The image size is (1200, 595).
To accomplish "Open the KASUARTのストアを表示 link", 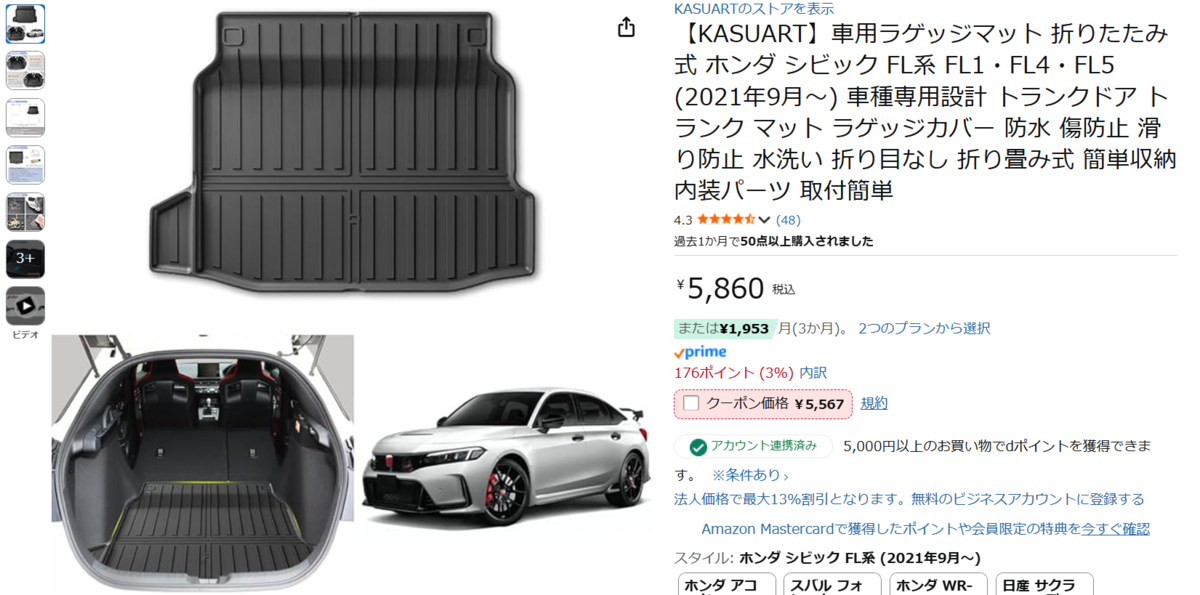I will point(754,8).
